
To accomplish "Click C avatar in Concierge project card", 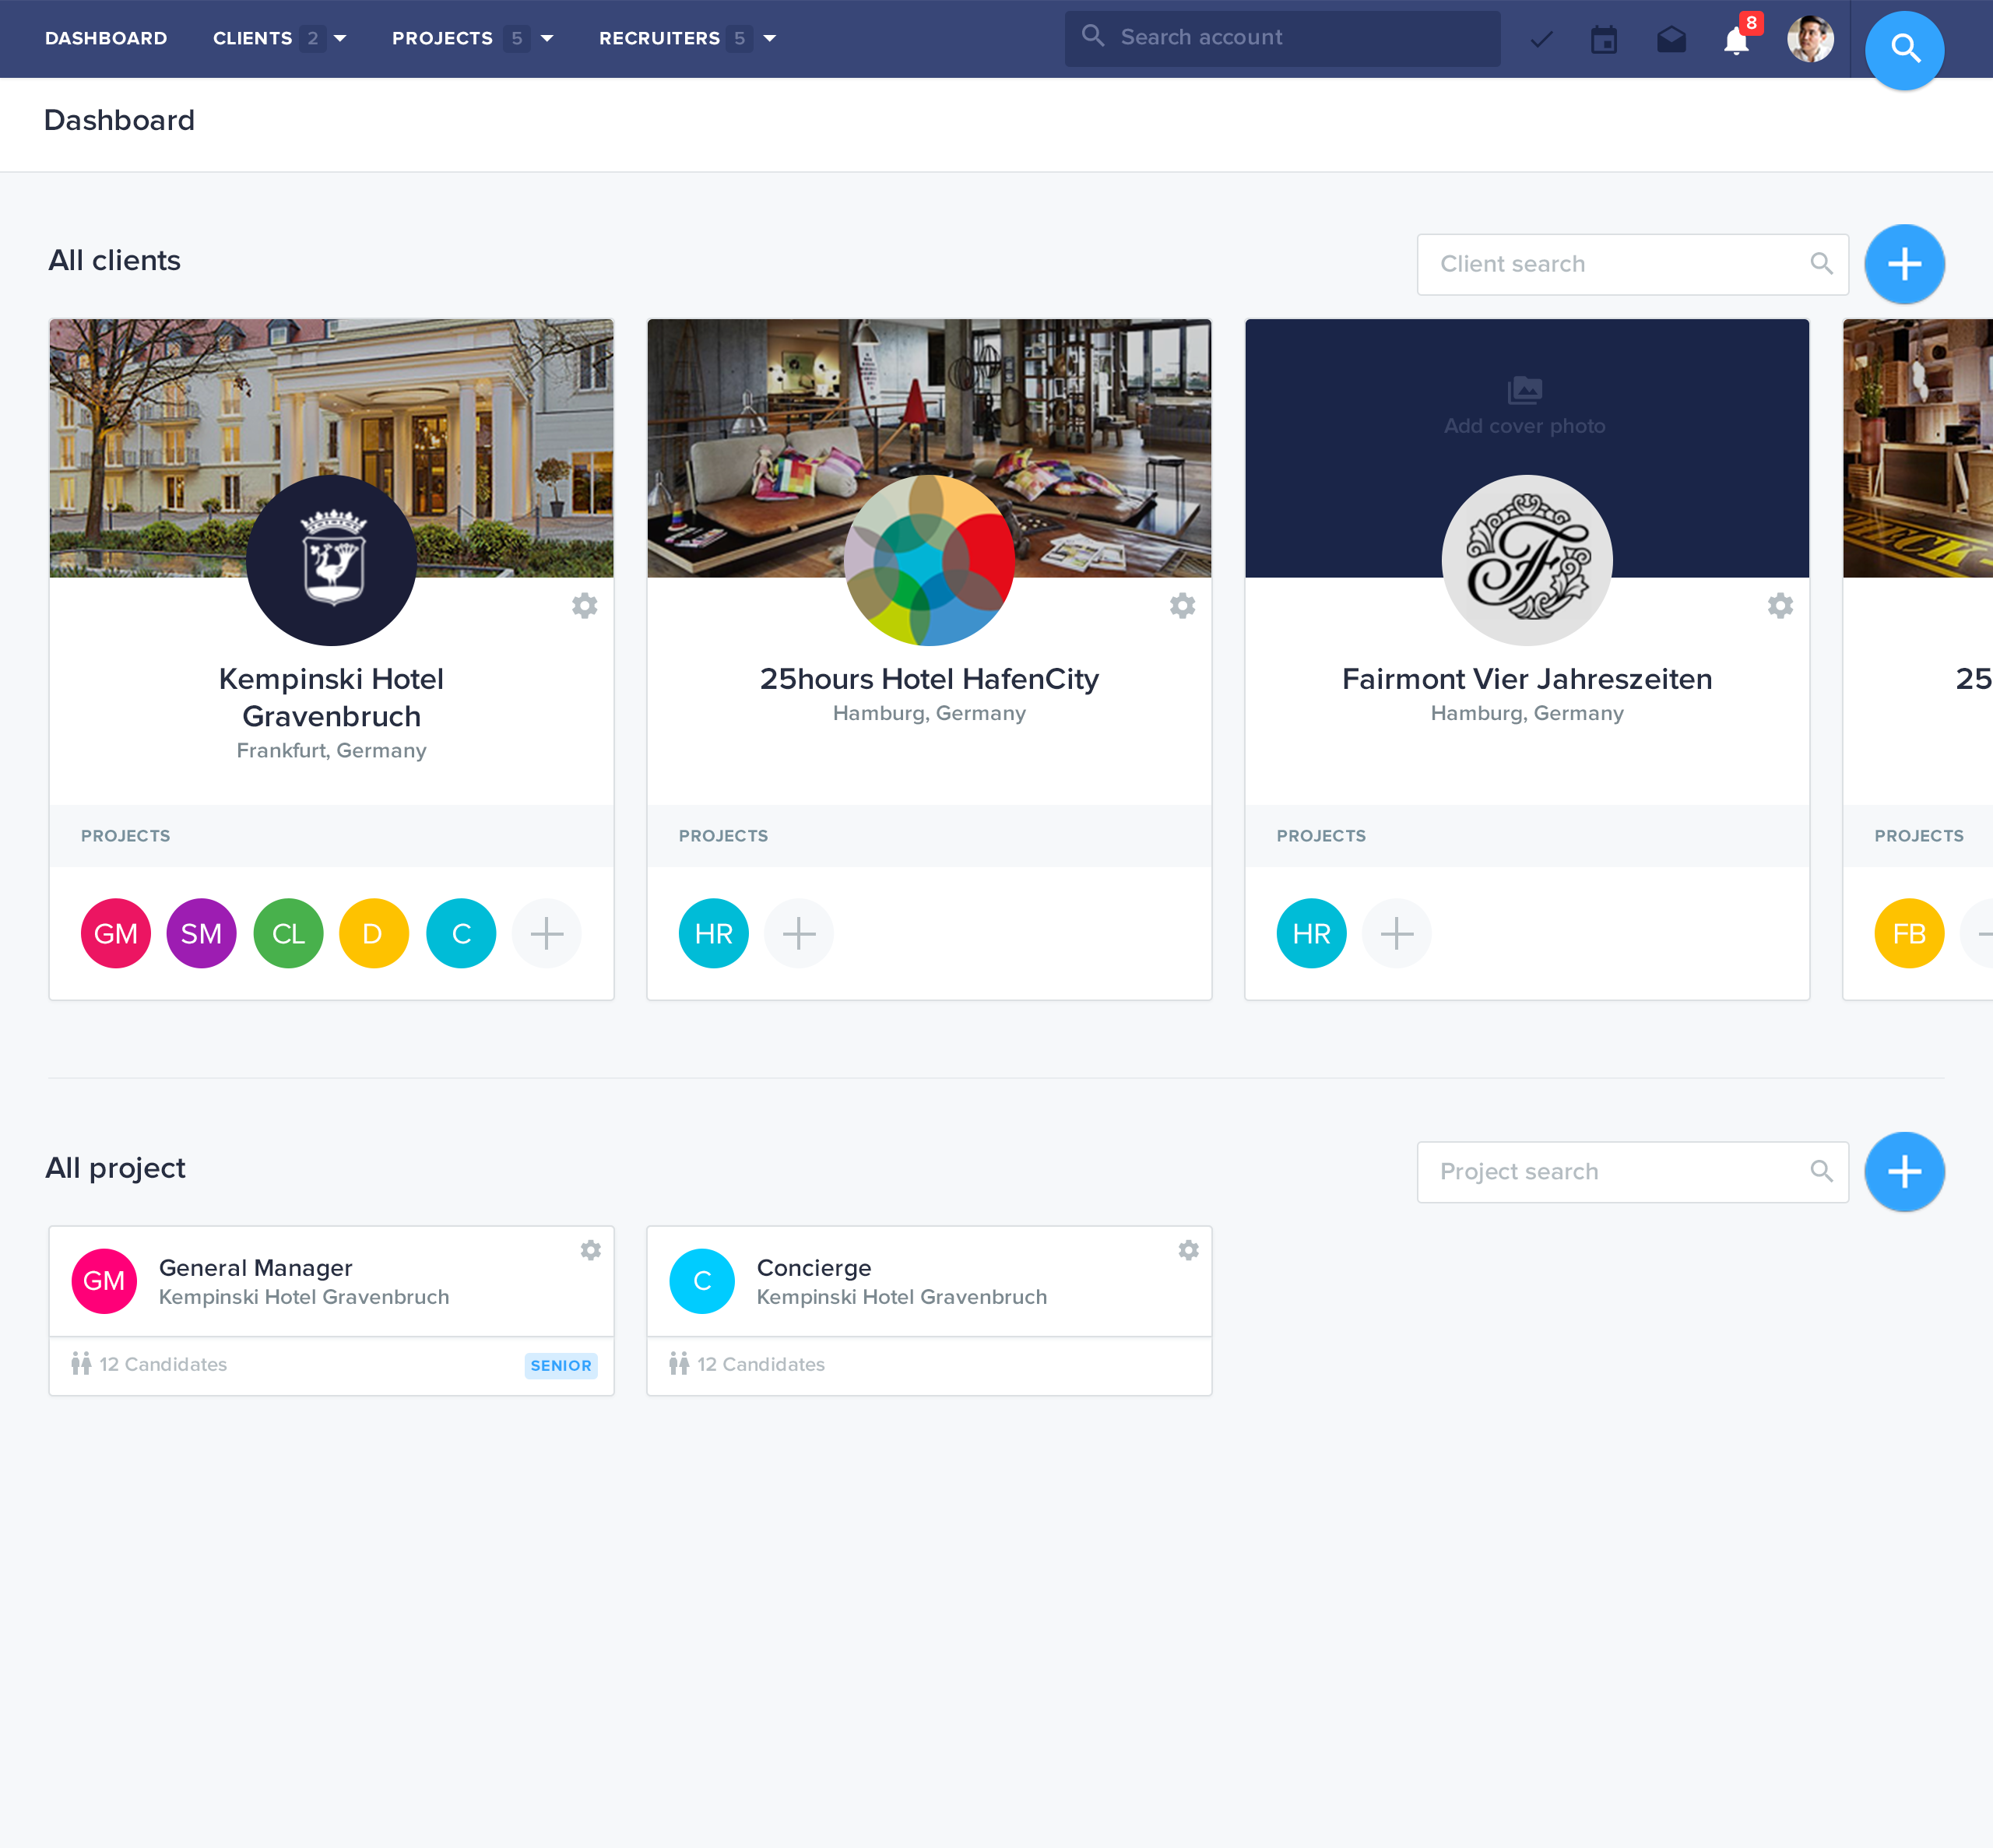I will (x=702, y=1281).
